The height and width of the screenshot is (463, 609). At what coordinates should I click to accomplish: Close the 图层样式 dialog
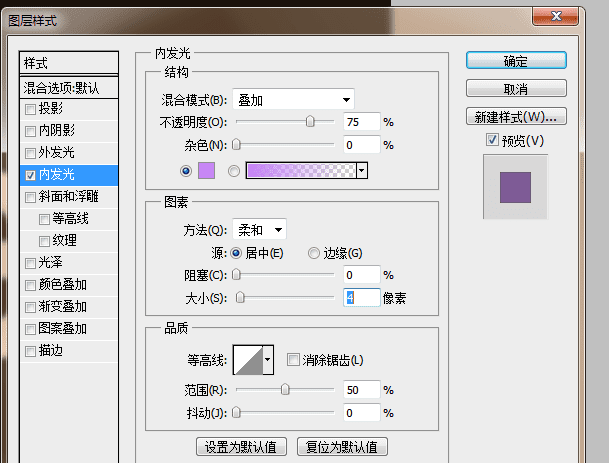pyautogui.click(x=556, y=16)
